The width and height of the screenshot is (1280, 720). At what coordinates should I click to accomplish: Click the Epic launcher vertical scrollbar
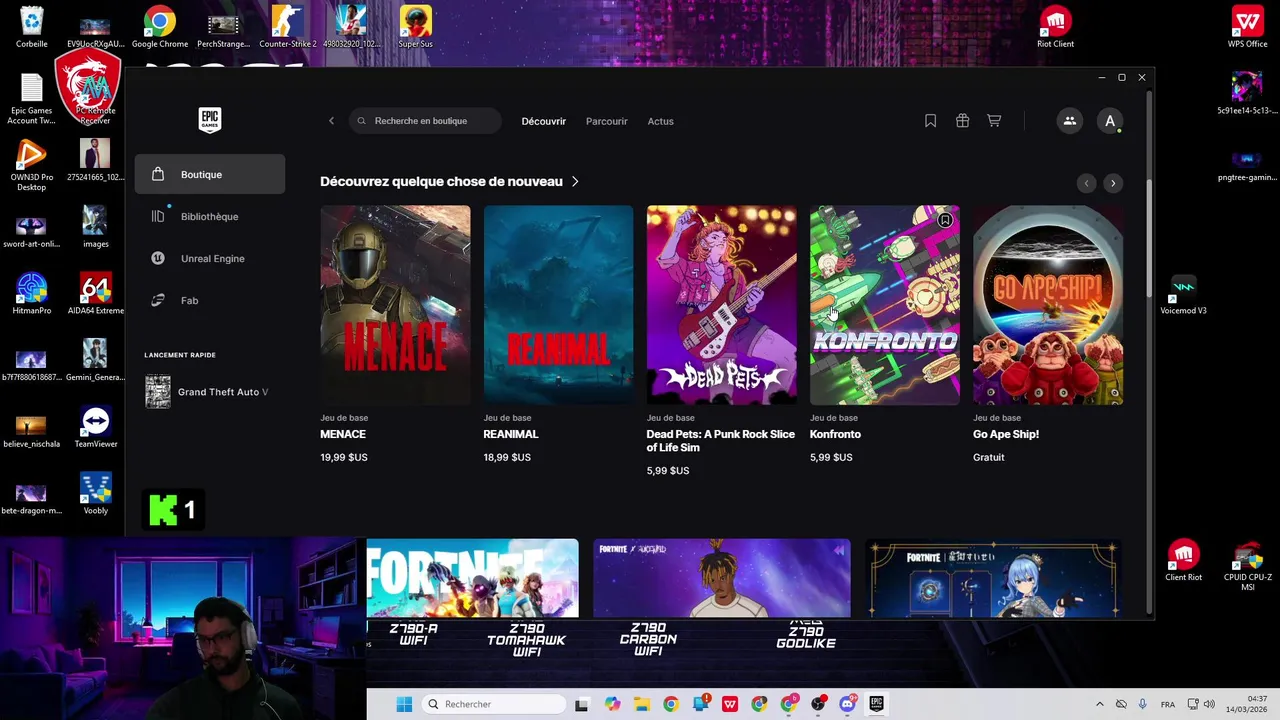pyautogui.click(x=1149, y=240)
